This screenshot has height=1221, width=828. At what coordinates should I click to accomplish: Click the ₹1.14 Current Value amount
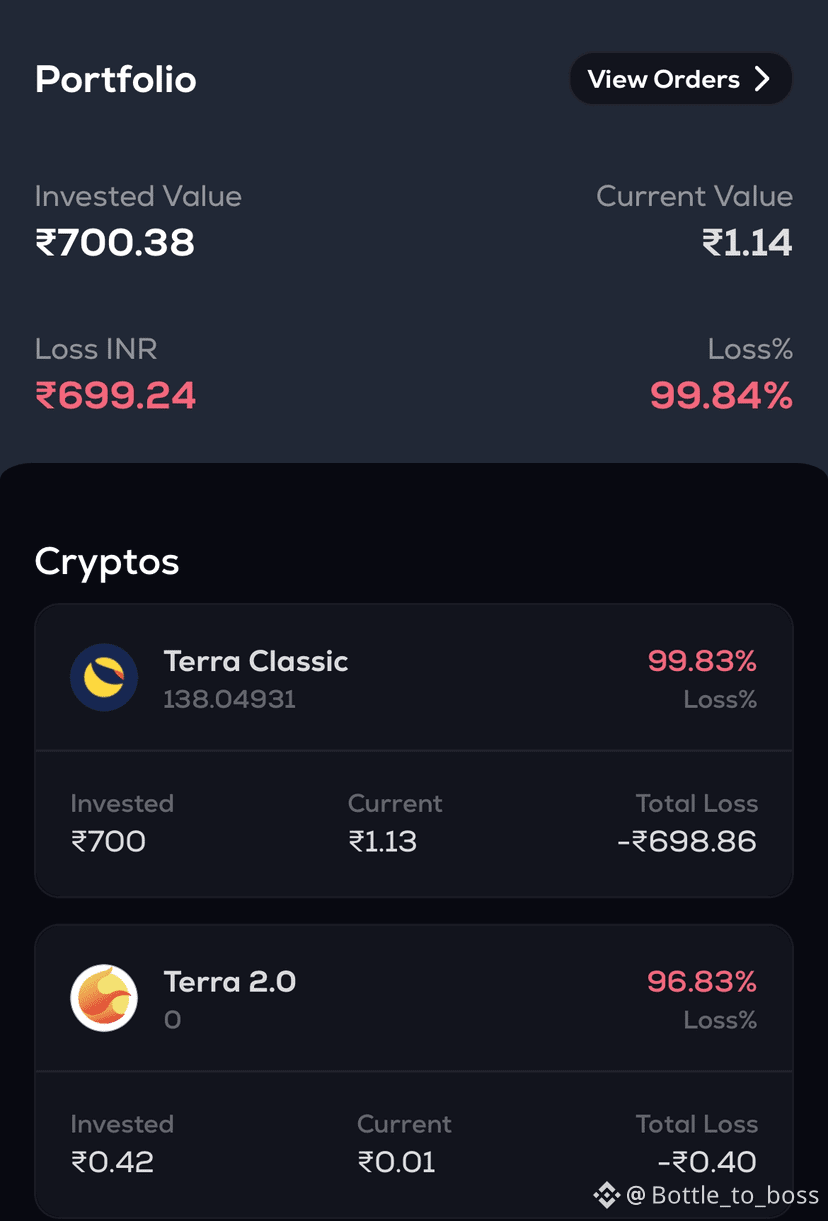click(747, 242)
